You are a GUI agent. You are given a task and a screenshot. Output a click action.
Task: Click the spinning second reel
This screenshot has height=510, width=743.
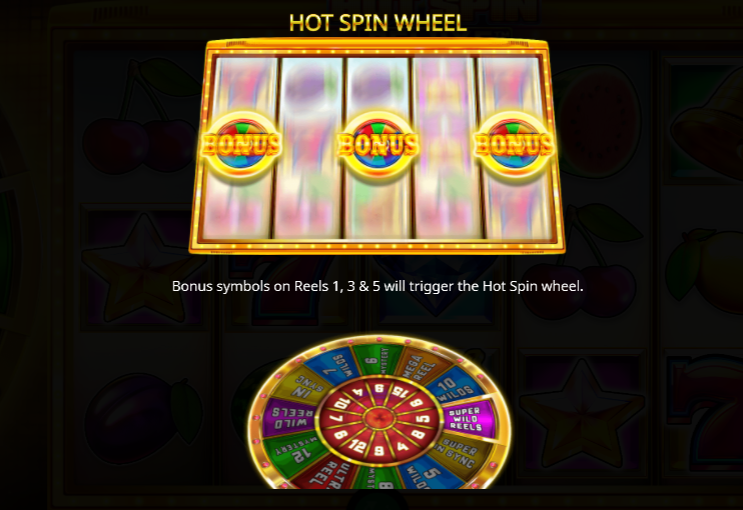(309, 148)
